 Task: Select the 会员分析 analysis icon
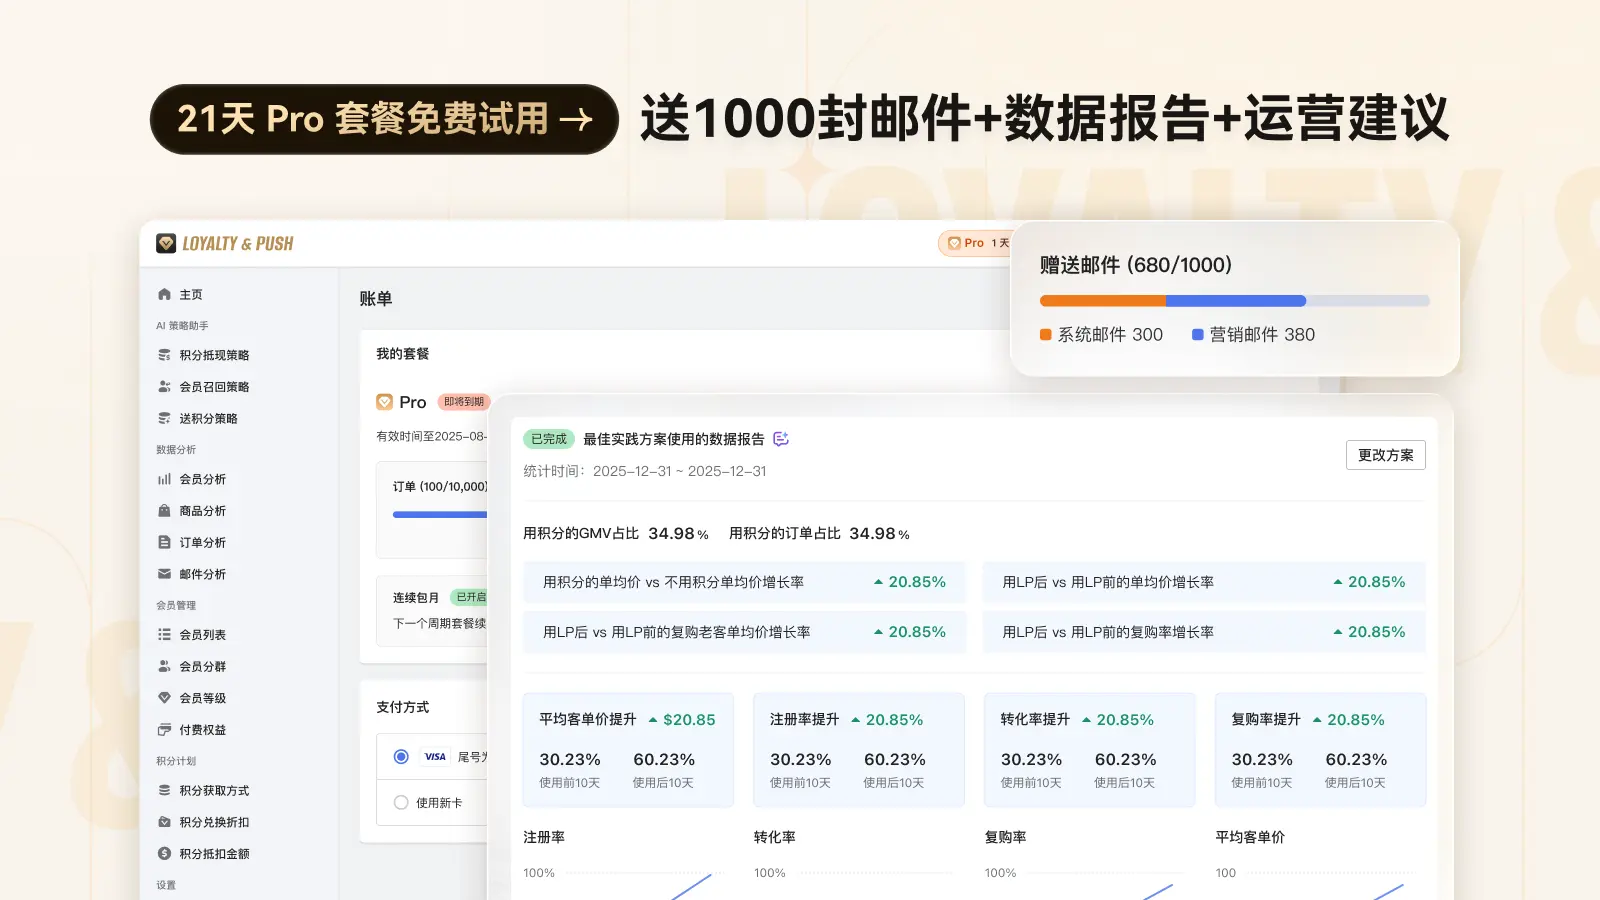[165, 479]
